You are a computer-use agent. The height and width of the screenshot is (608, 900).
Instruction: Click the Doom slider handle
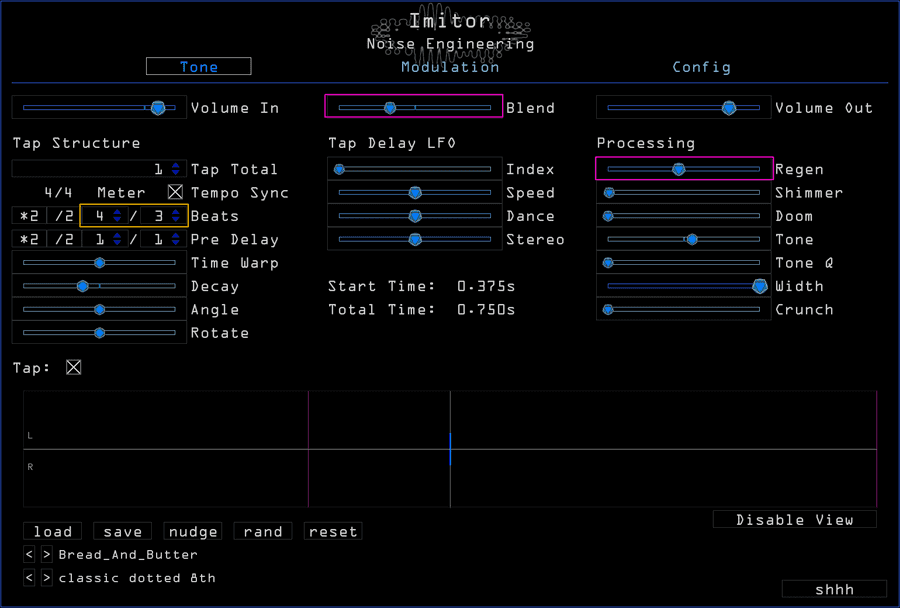(608, 216)
